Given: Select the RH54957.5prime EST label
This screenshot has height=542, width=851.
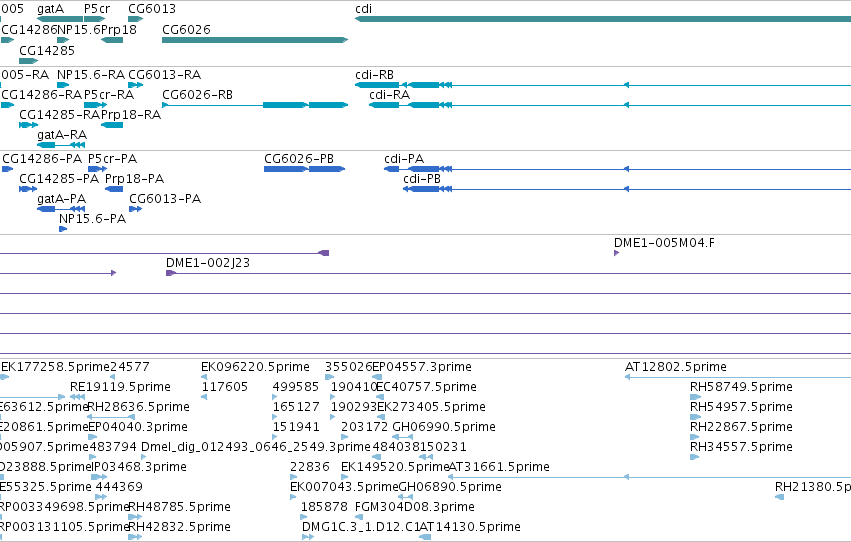Looking at the screenshot, I should [741, 407].
